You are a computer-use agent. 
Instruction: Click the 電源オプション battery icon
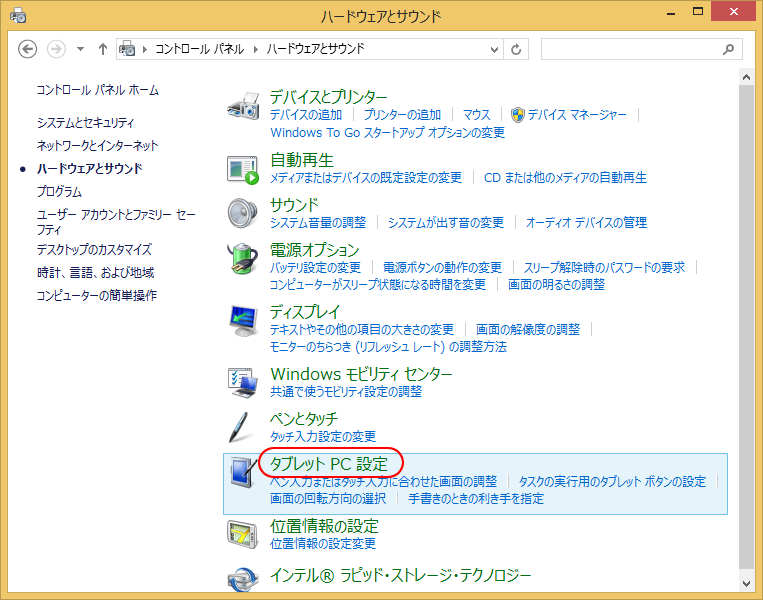click(243, 258)
